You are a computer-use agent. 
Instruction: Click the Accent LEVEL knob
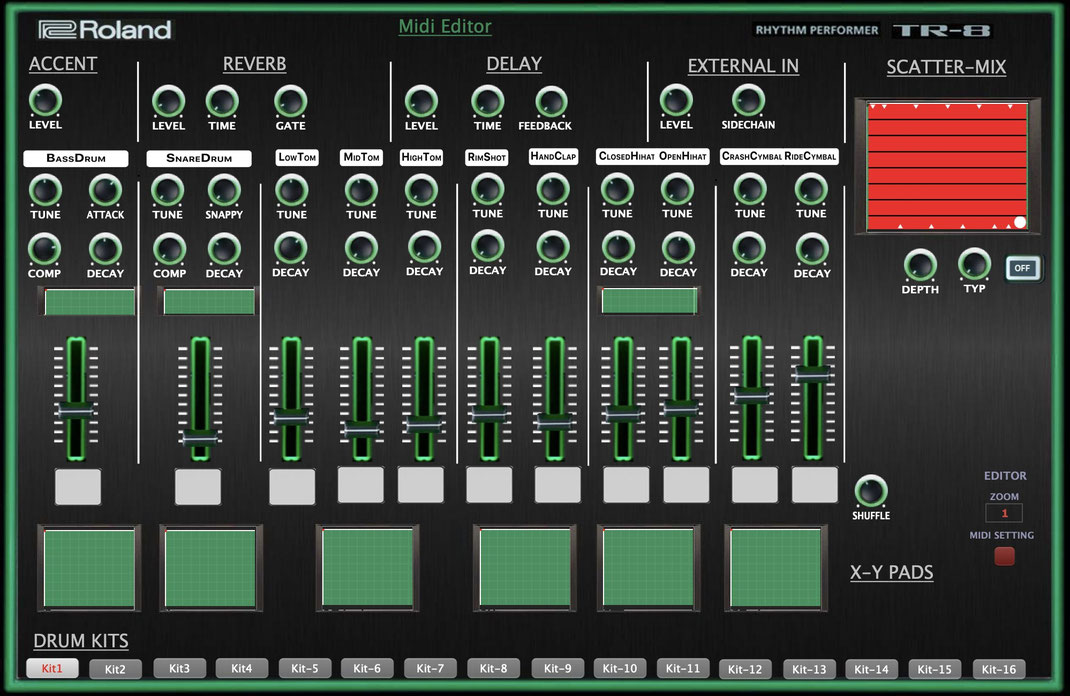click(x=45, y=101)
